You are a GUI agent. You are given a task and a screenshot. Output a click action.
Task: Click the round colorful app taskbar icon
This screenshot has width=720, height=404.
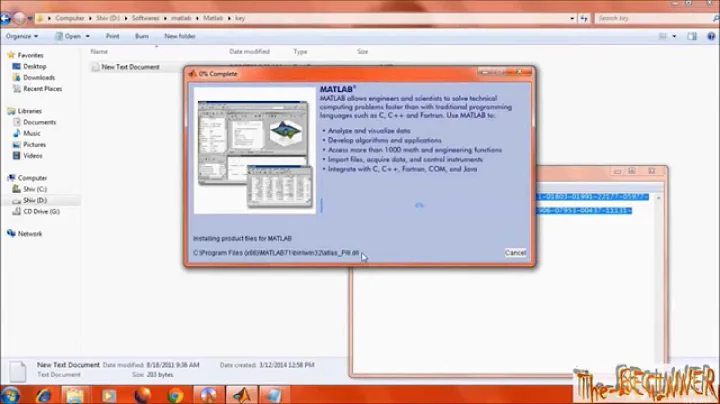coord(208,395)
